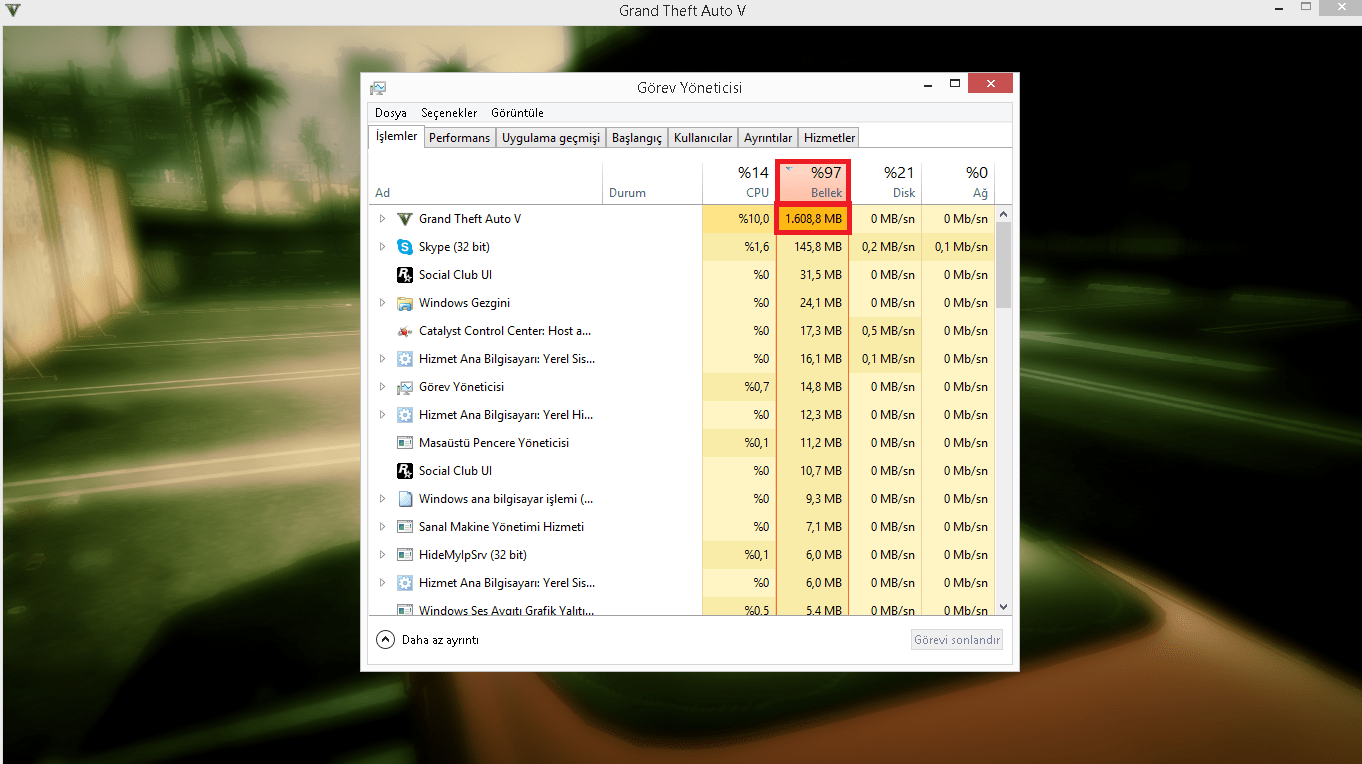Select the Sanal Makine Yönetimi Hizmeti name text

coord(501,527)
